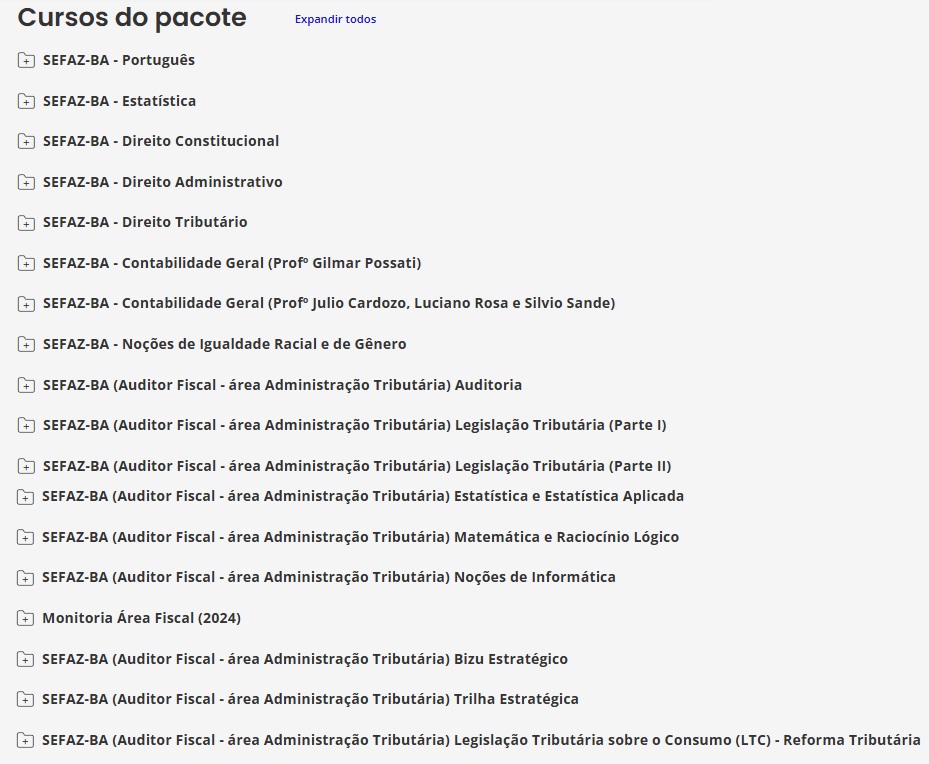Click the Expandir todos link
This screenshot has height=764, width=929.
[335, 19]
